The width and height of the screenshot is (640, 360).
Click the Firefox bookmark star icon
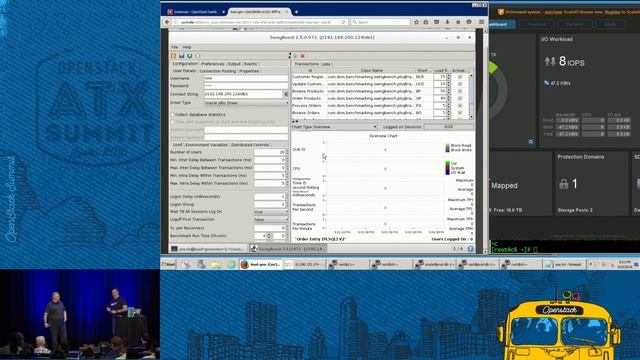pos(416,22)
